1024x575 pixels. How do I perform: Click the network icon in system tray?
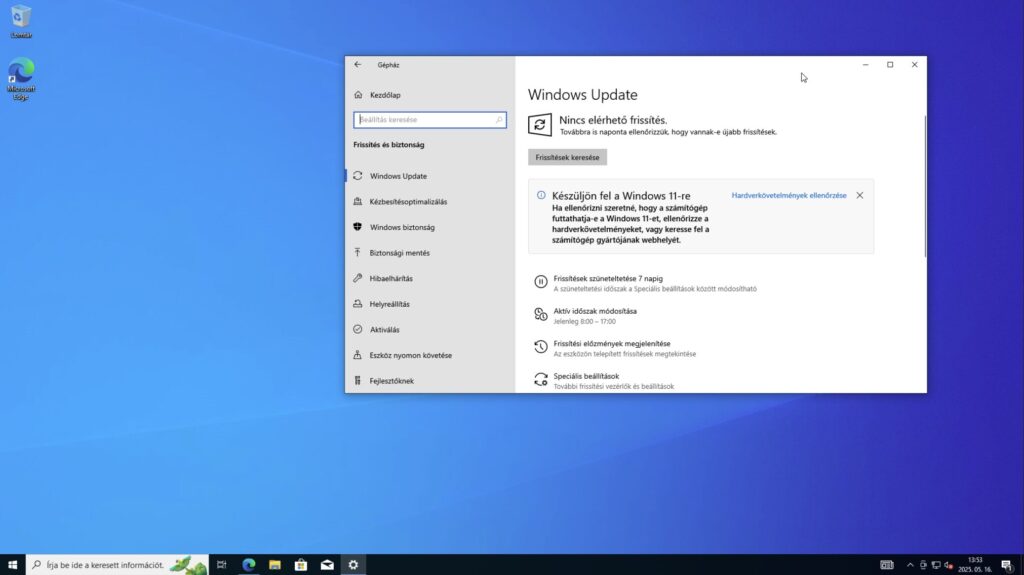[936, 565]
